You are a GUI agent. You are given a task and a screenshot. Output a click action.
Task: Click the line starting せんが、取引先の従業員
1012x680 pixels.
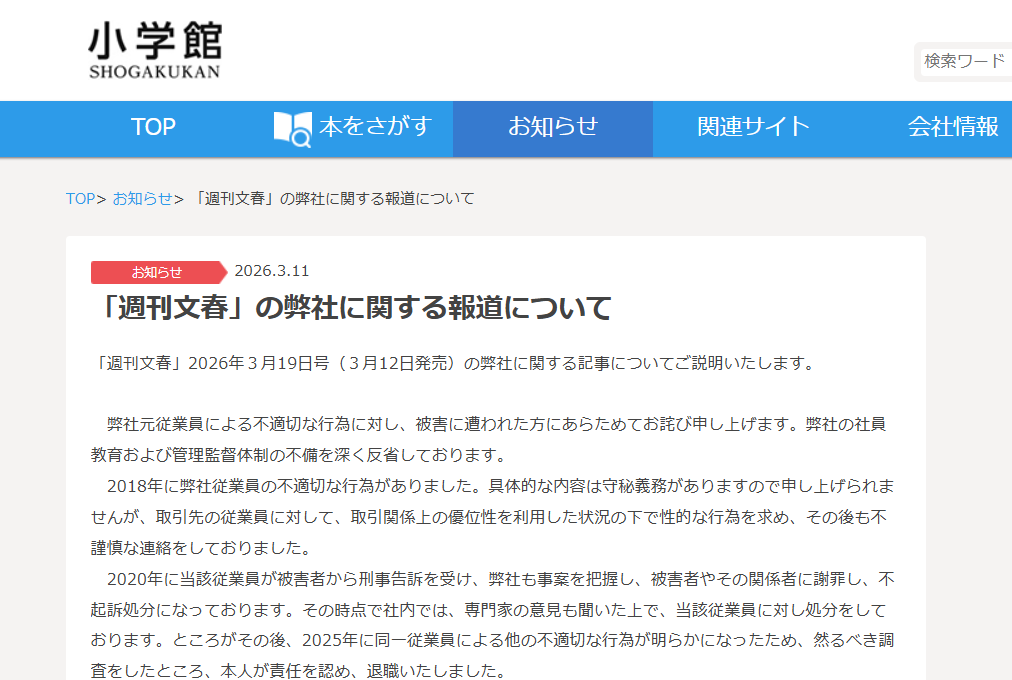(489, 517)
